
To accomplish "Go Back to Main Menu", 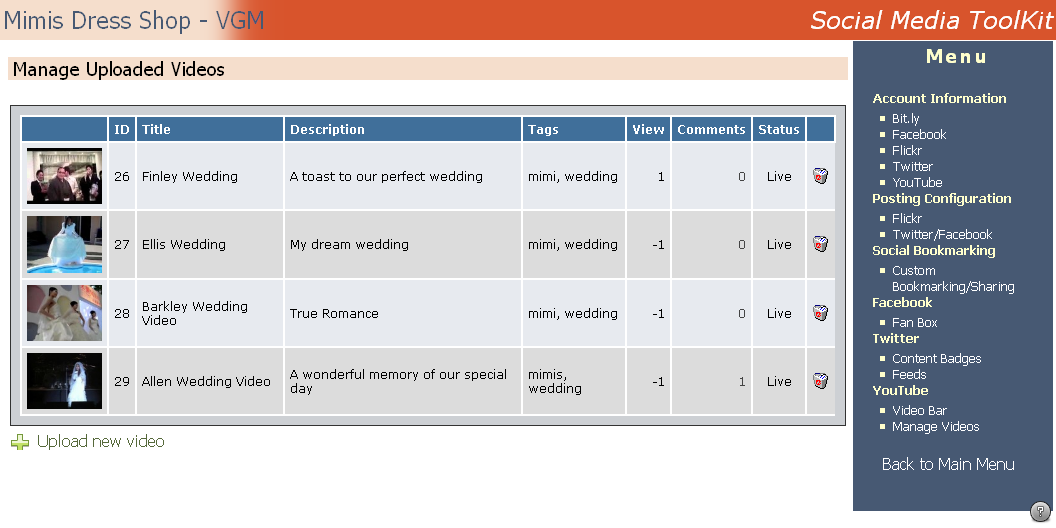I will click(947, 465).
